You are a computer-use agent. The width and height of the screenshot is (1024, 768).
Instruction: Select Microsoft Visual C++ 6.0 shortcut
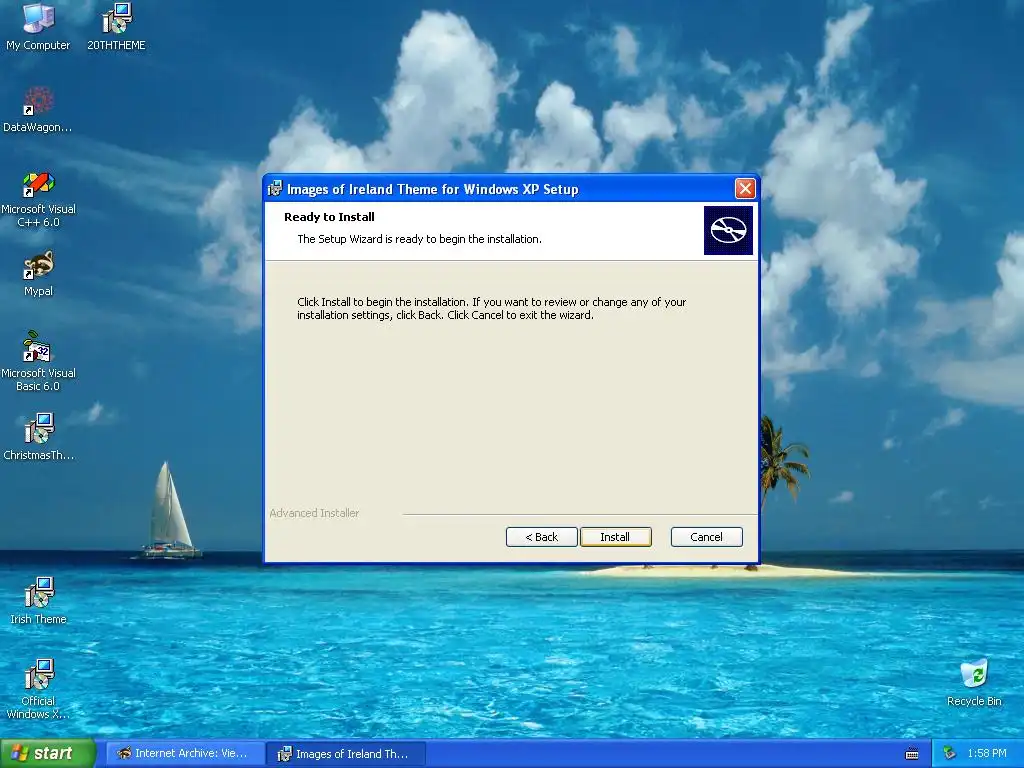38,199
